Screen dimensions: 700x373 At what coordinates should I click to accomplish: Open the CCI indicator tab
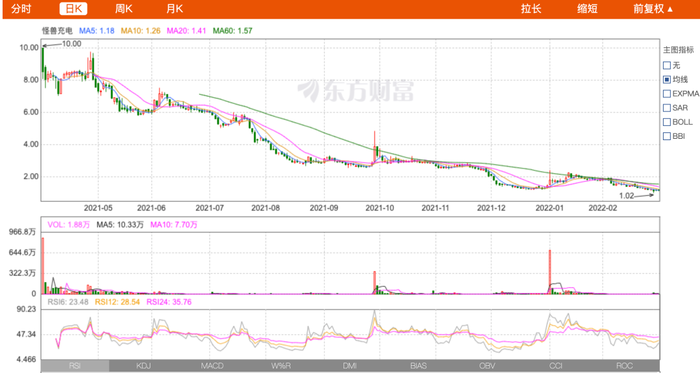tap(556, 366)
